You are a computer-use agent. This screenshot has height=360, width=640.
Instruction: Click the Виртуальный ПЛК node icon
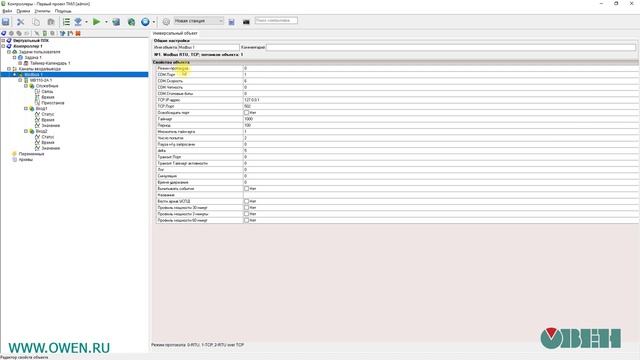pyautogui.click(x=9, y=40)
